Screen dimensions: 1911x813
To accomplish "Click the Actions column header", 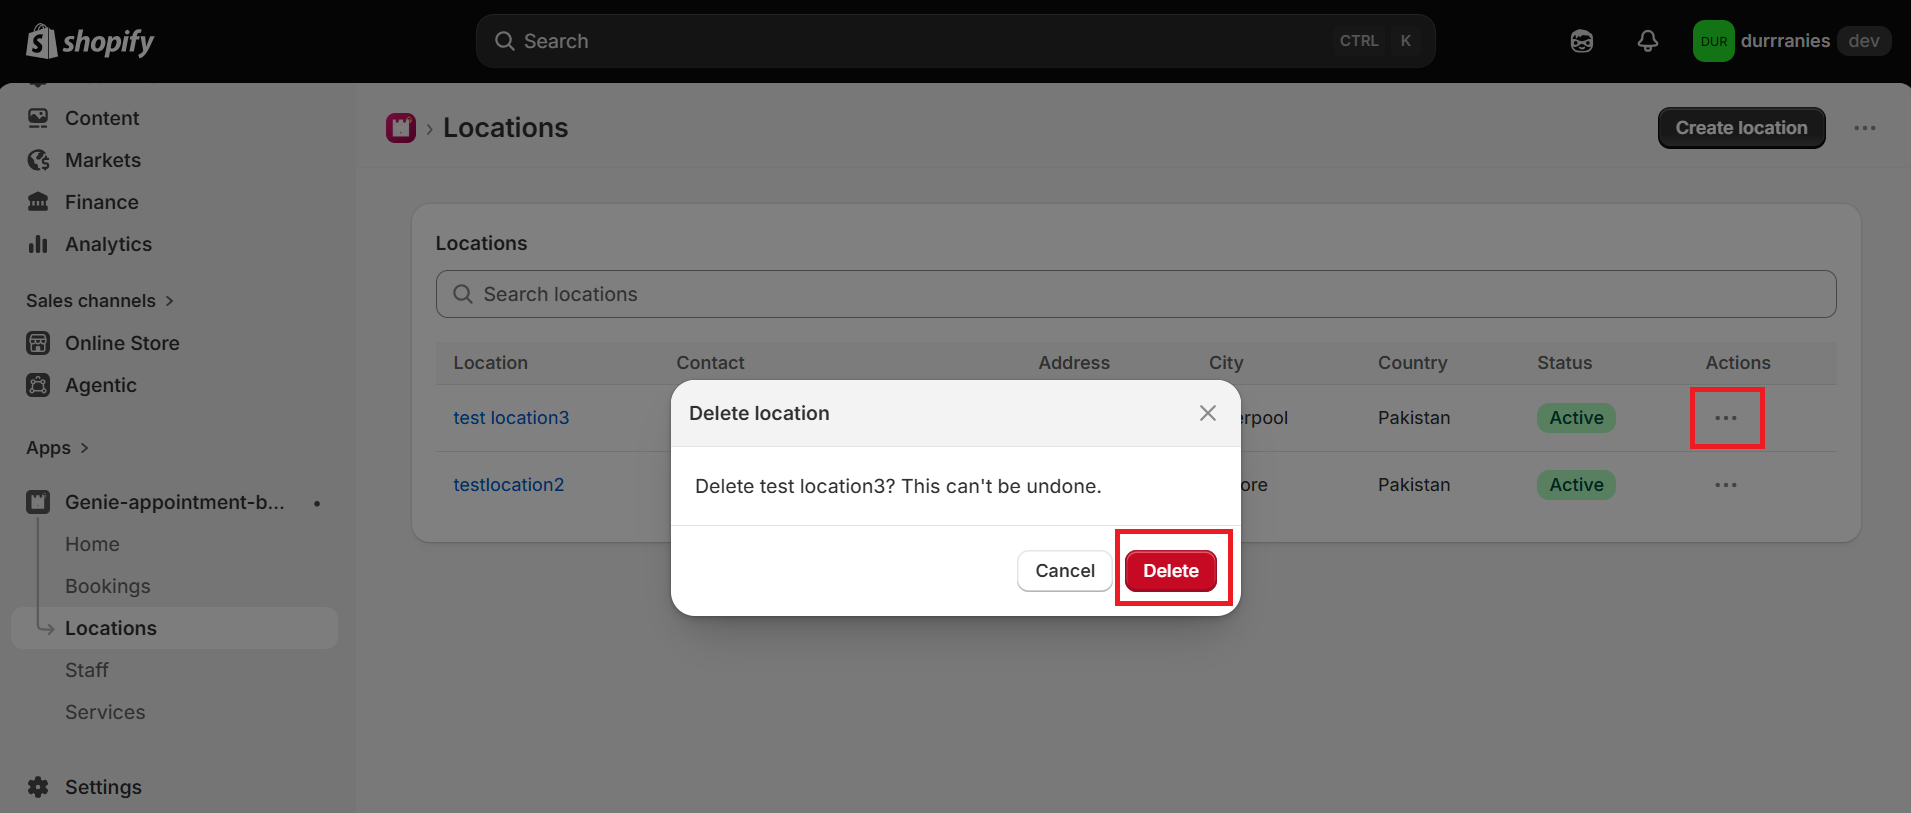I will 1738,363.
